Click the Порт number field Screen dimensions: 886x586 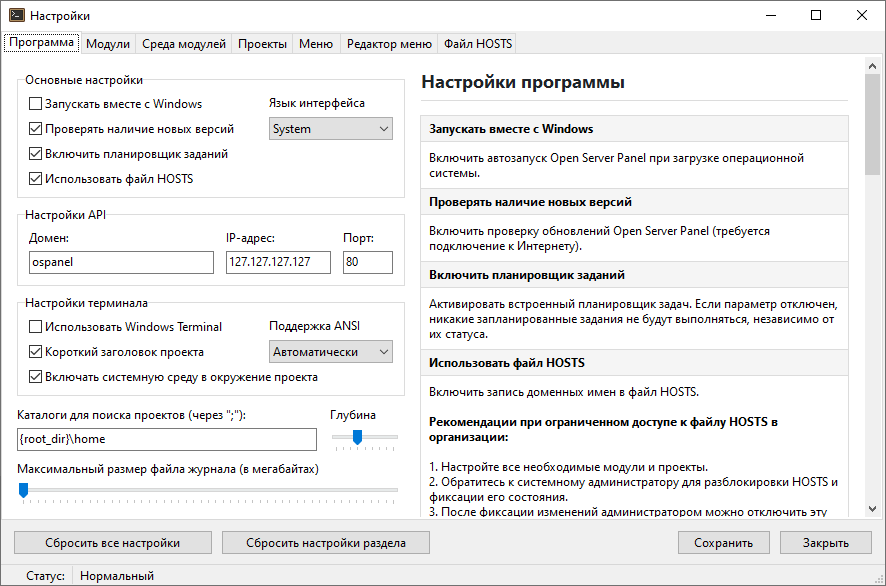pyautogui.click(x=367, y=262)
